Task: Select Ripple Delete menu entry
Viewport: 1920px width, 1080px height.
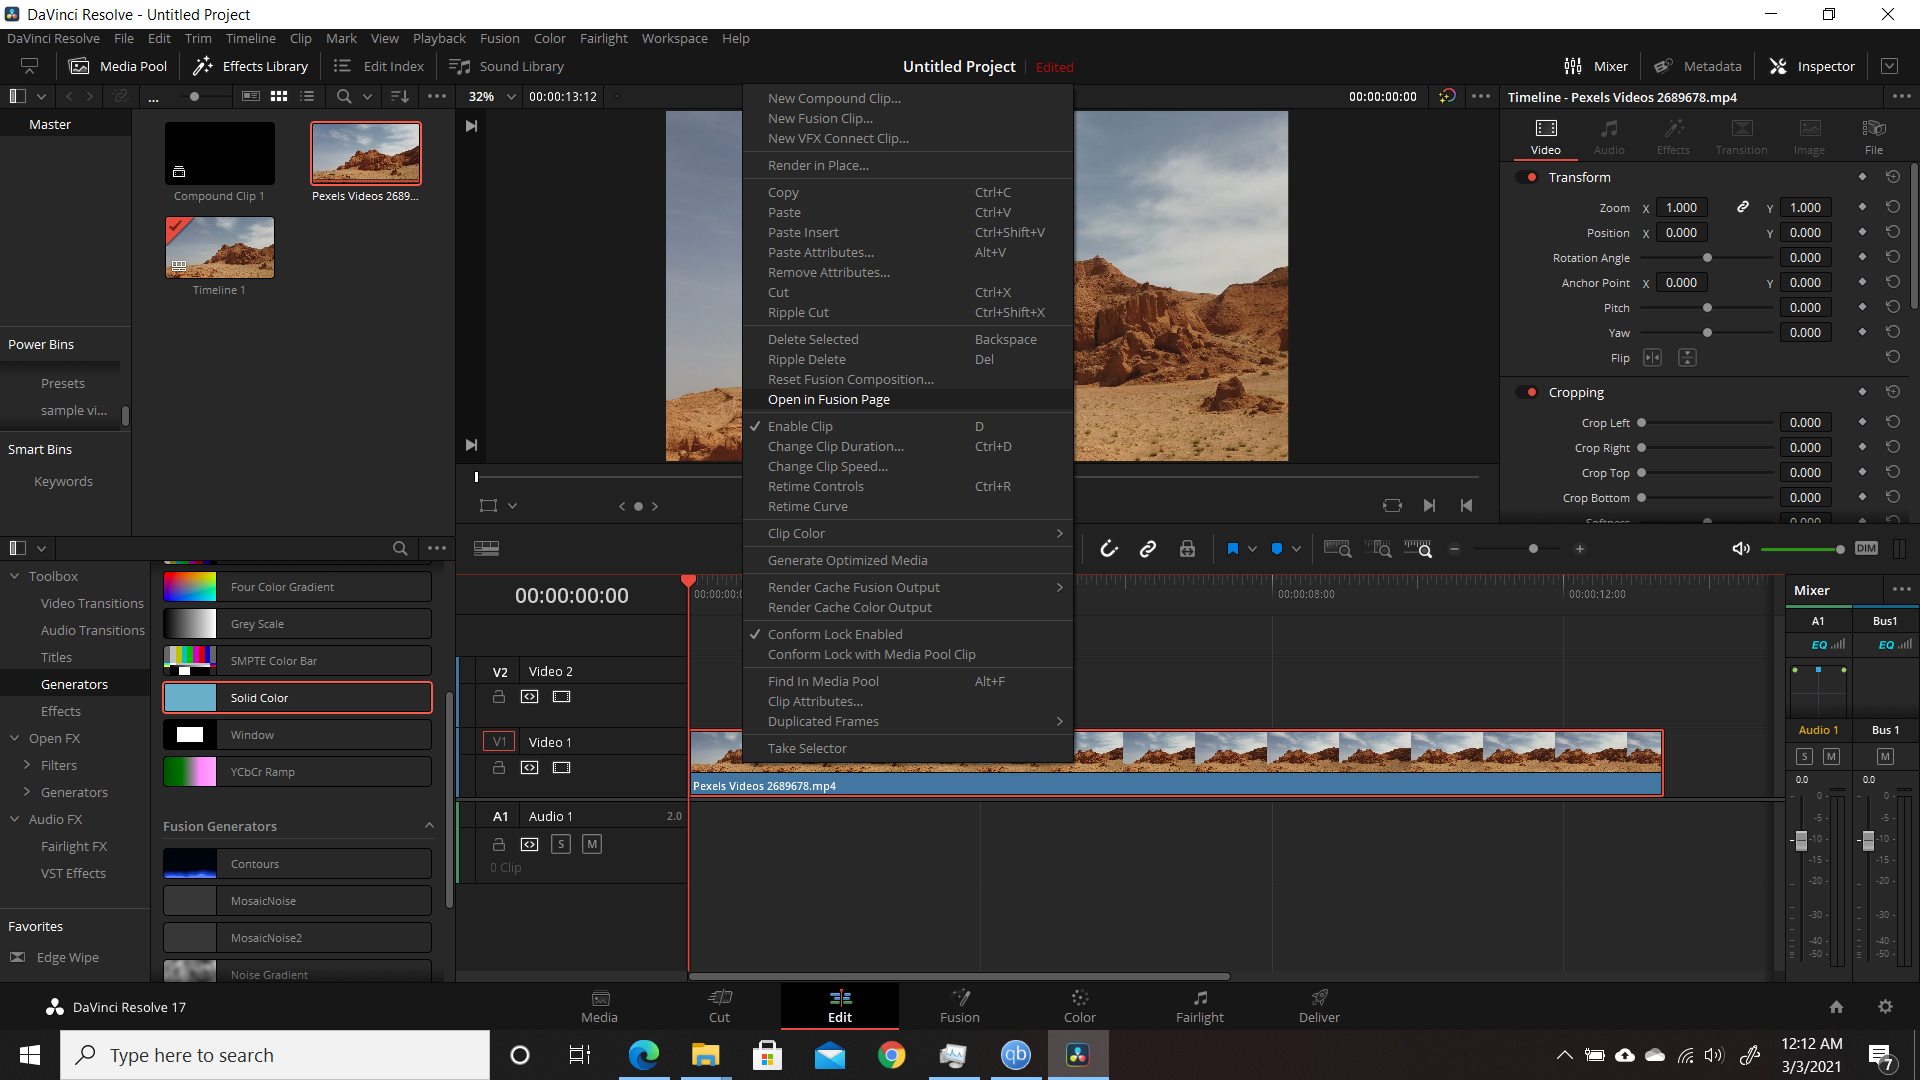Action: (x=907, y=359)
